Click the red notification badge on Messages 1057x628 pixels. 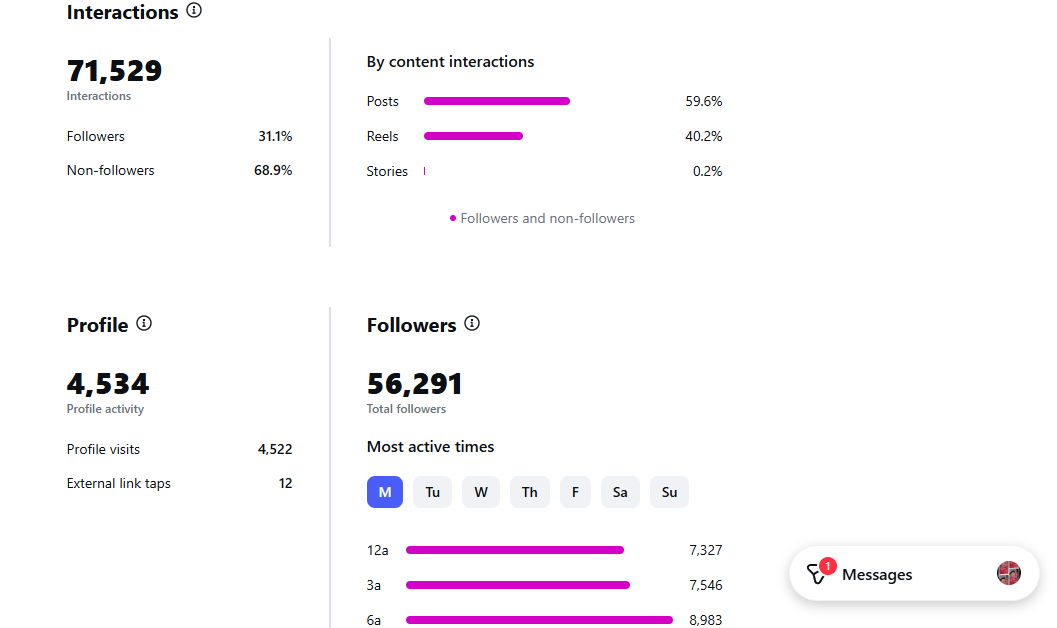coord(827,566)
